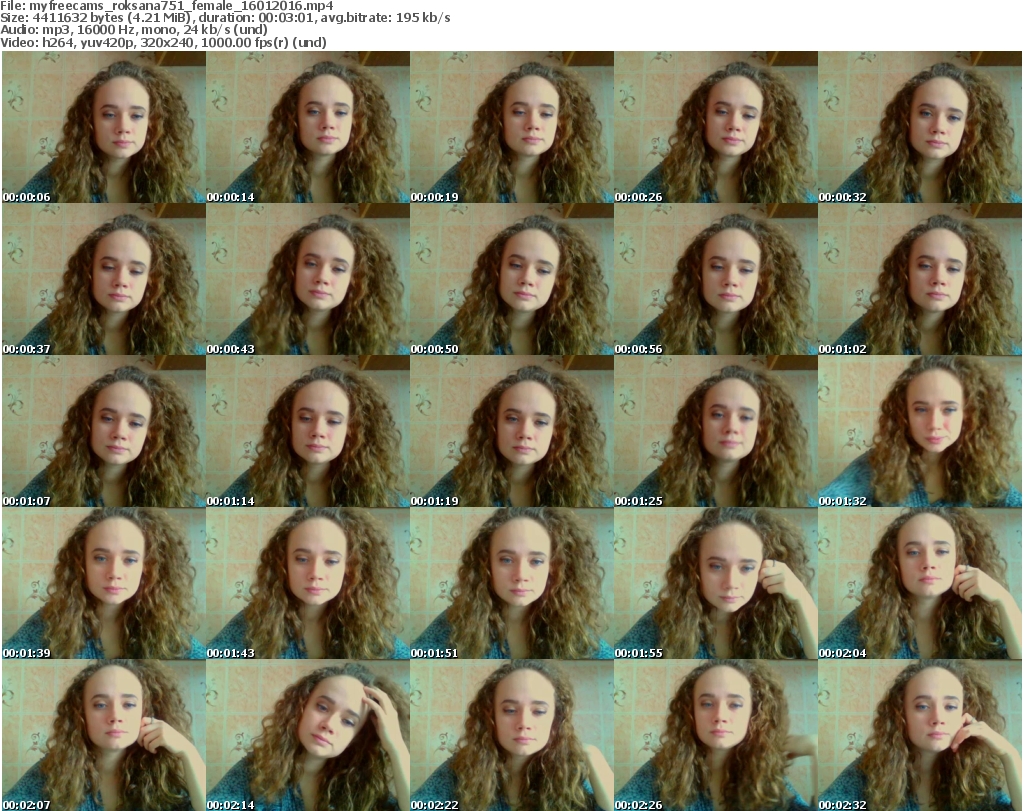Click the Size and duration info line

tap(225, 18)
